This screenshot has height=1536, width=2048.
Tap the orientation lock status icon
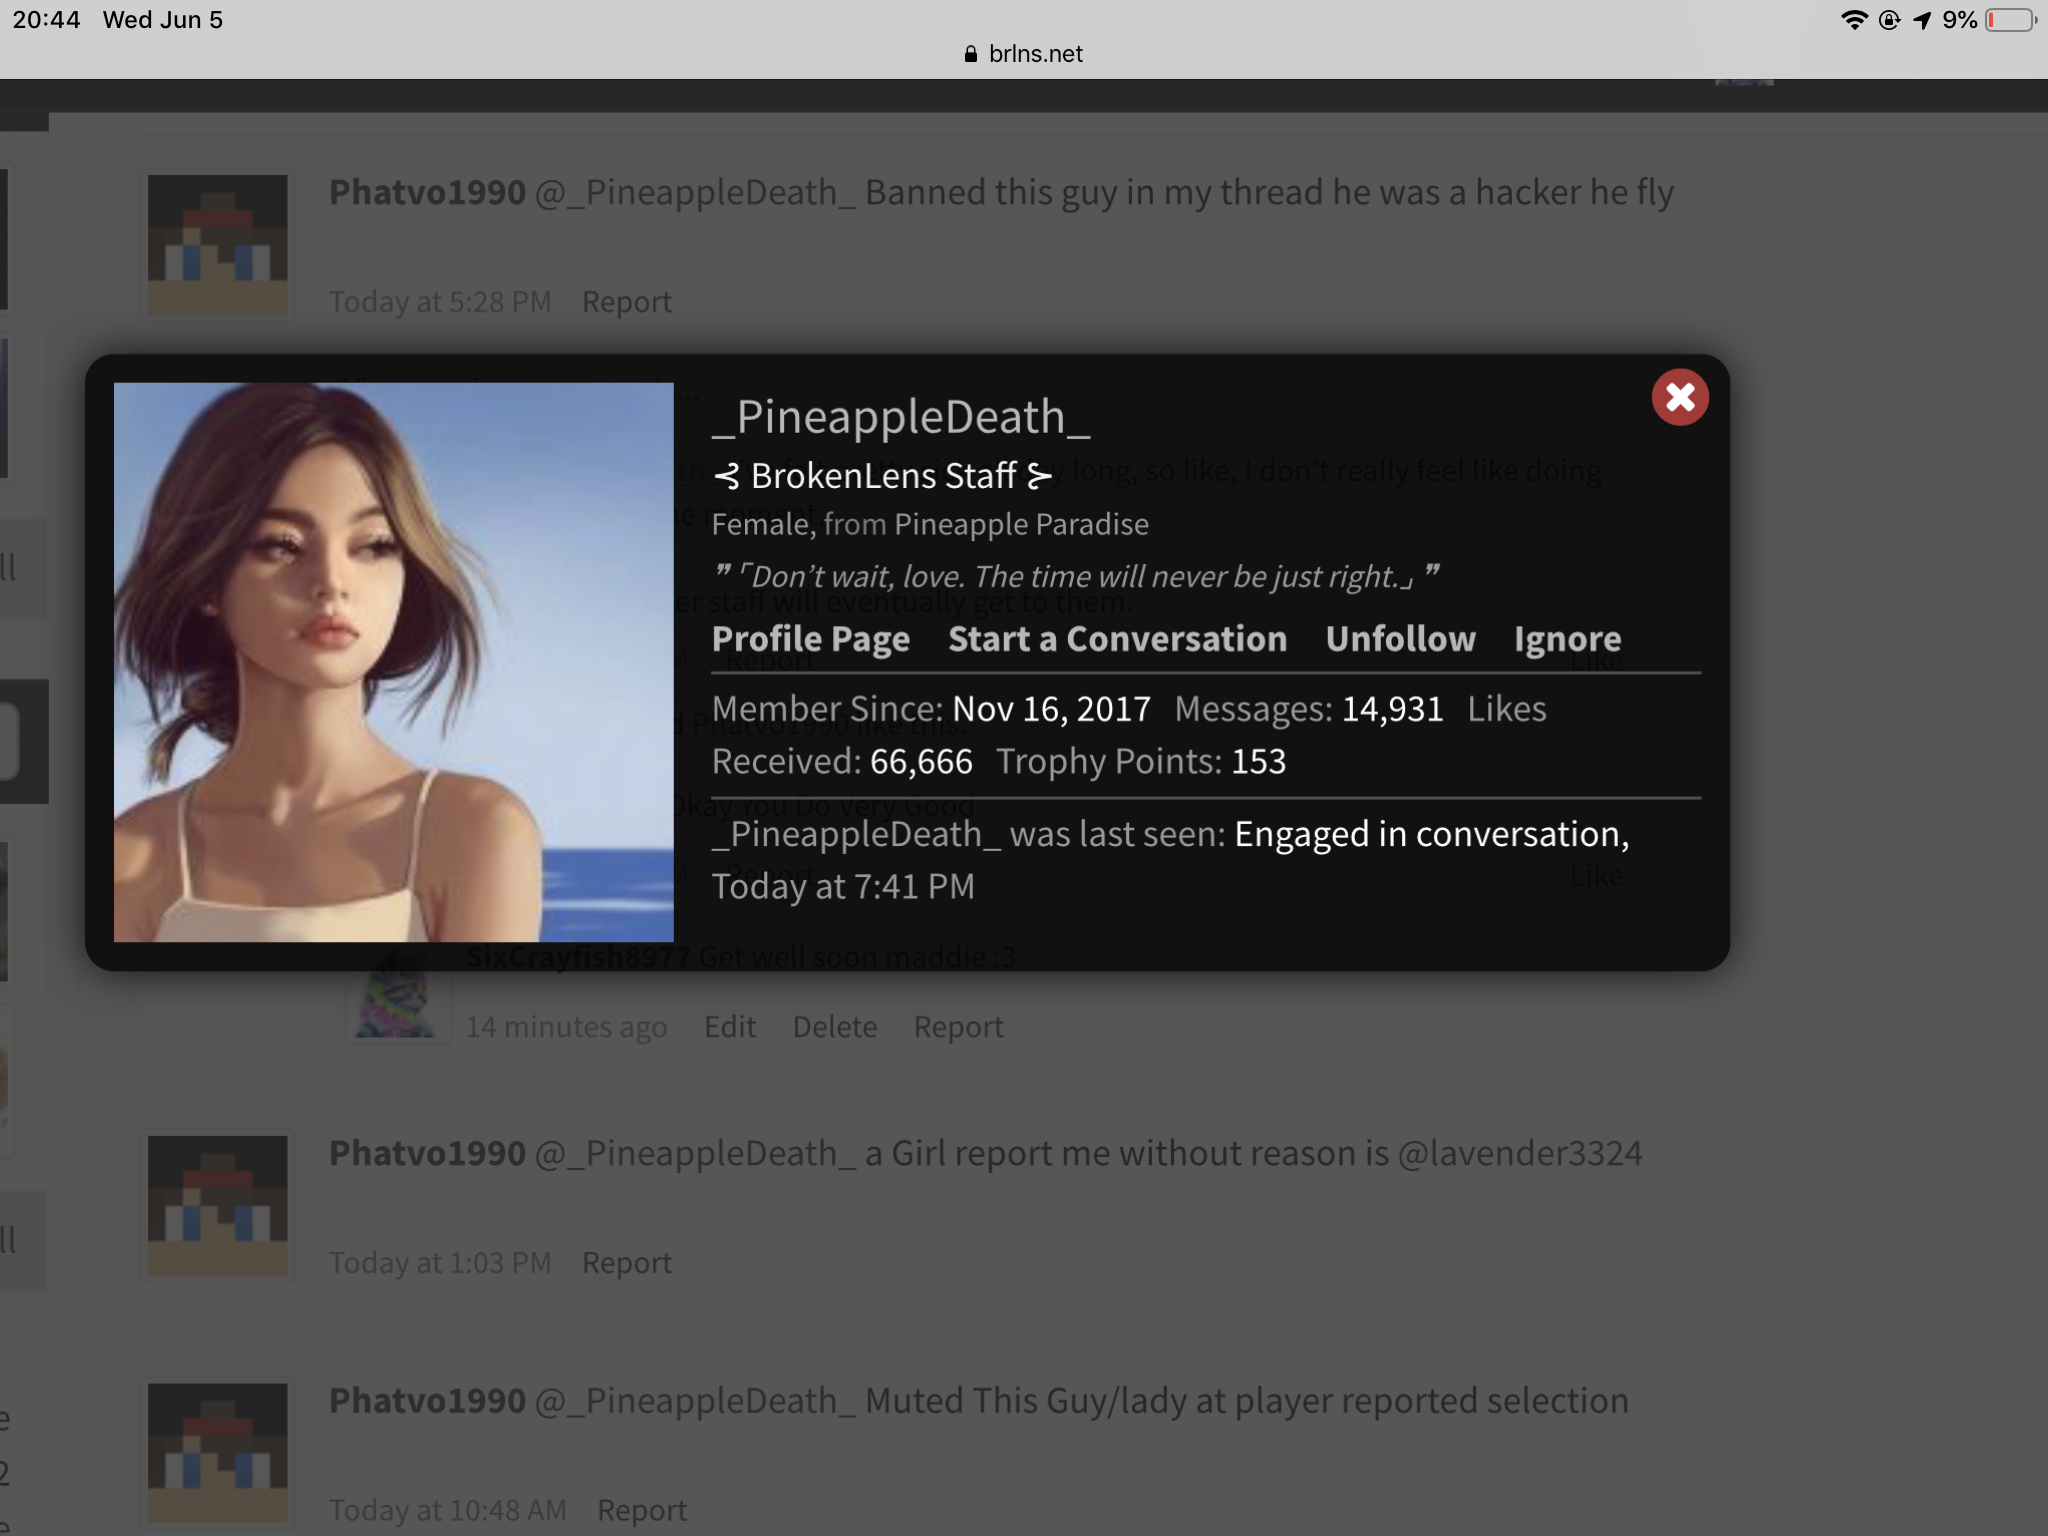[x=1889, y=20]
